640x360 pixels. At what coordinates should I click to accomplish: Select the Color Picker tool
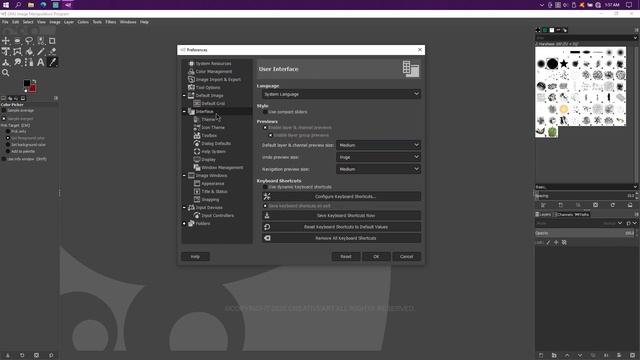[x=52, y=62]
